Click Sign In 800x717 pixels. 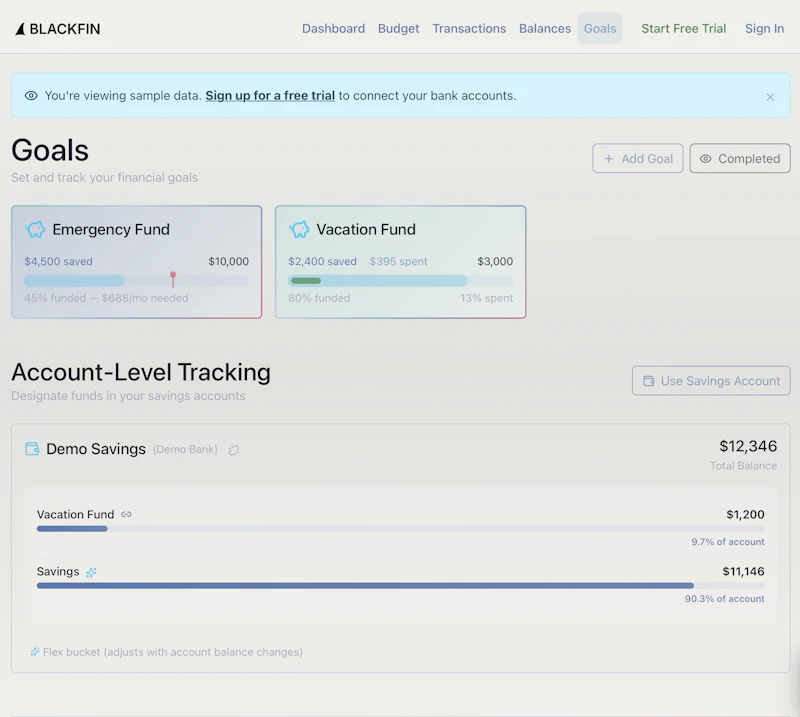764,29
